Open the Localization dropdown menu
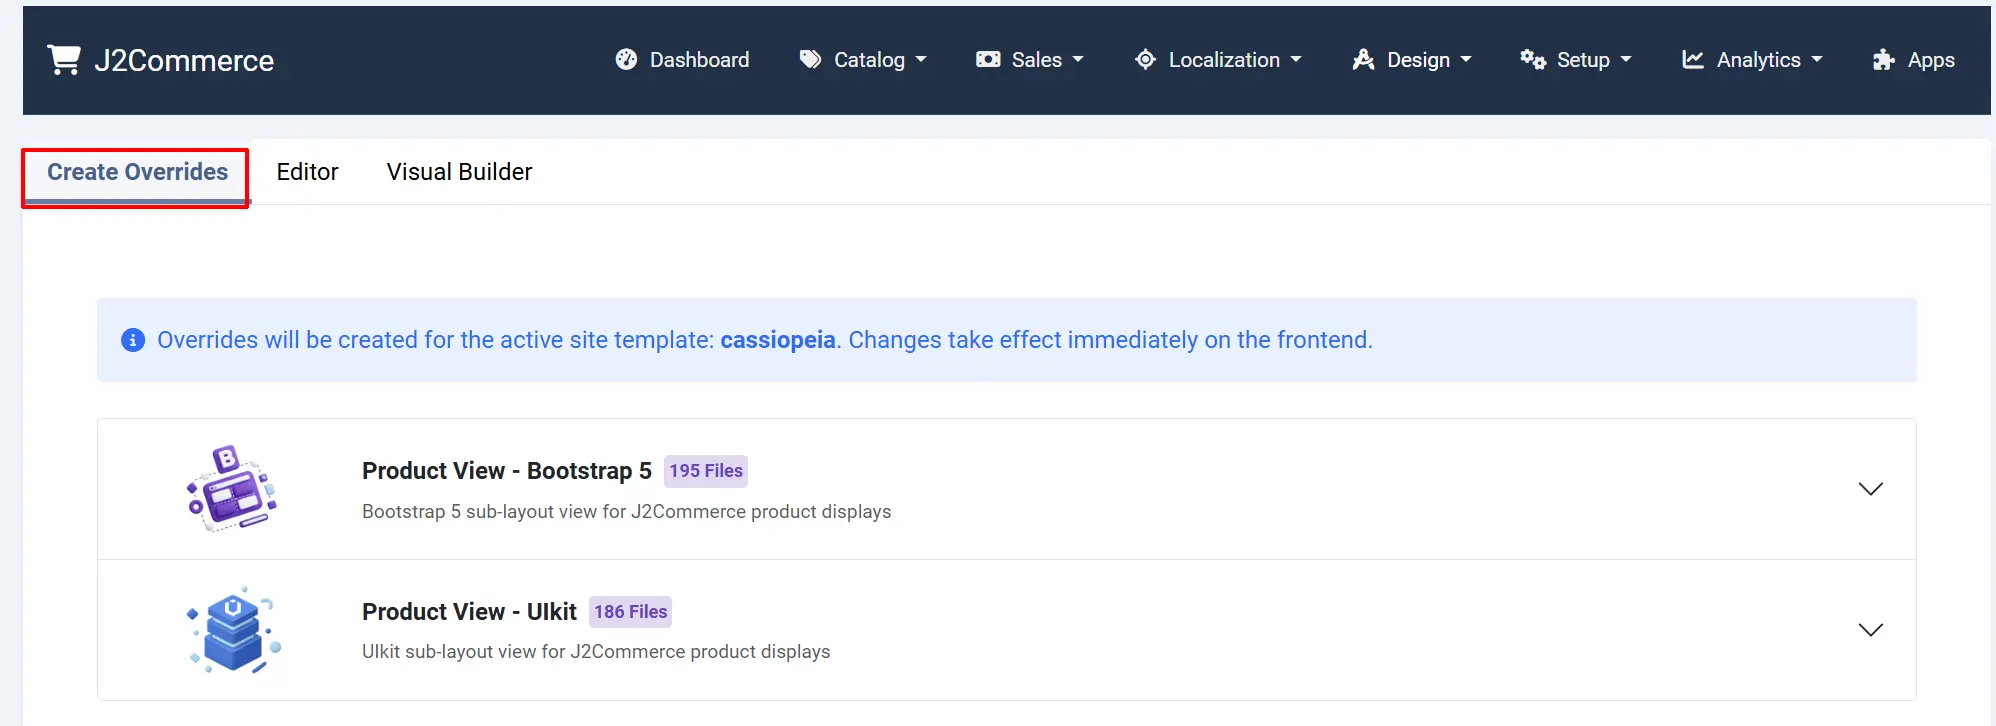 tap(1218, 60)
